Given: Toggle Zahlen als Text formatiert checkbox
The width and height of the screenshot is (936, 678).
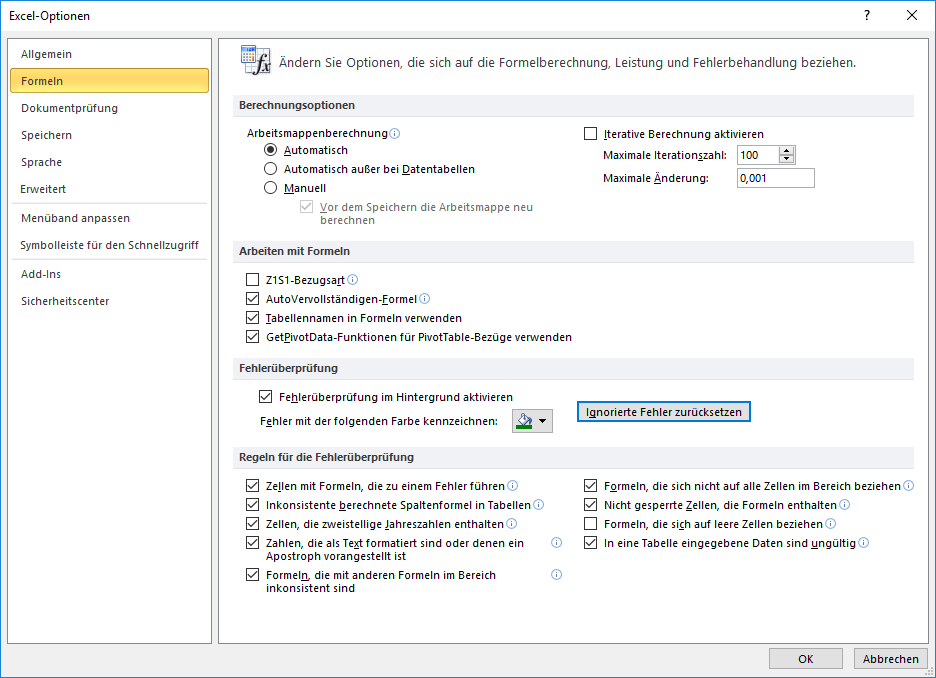Looking at the screenshot, I should pyautogui.click(x=253, y=543).
